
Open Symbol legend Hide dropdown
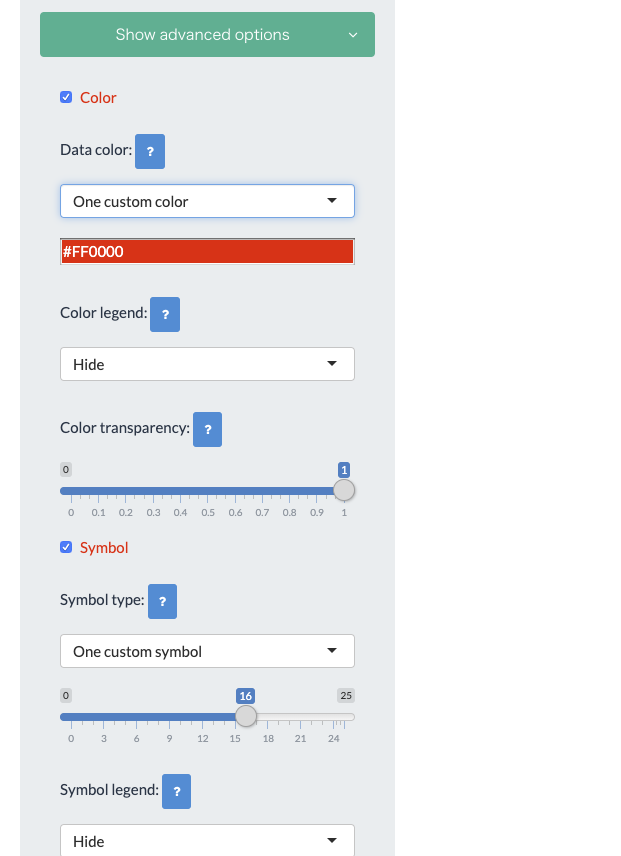pos(207,841)
